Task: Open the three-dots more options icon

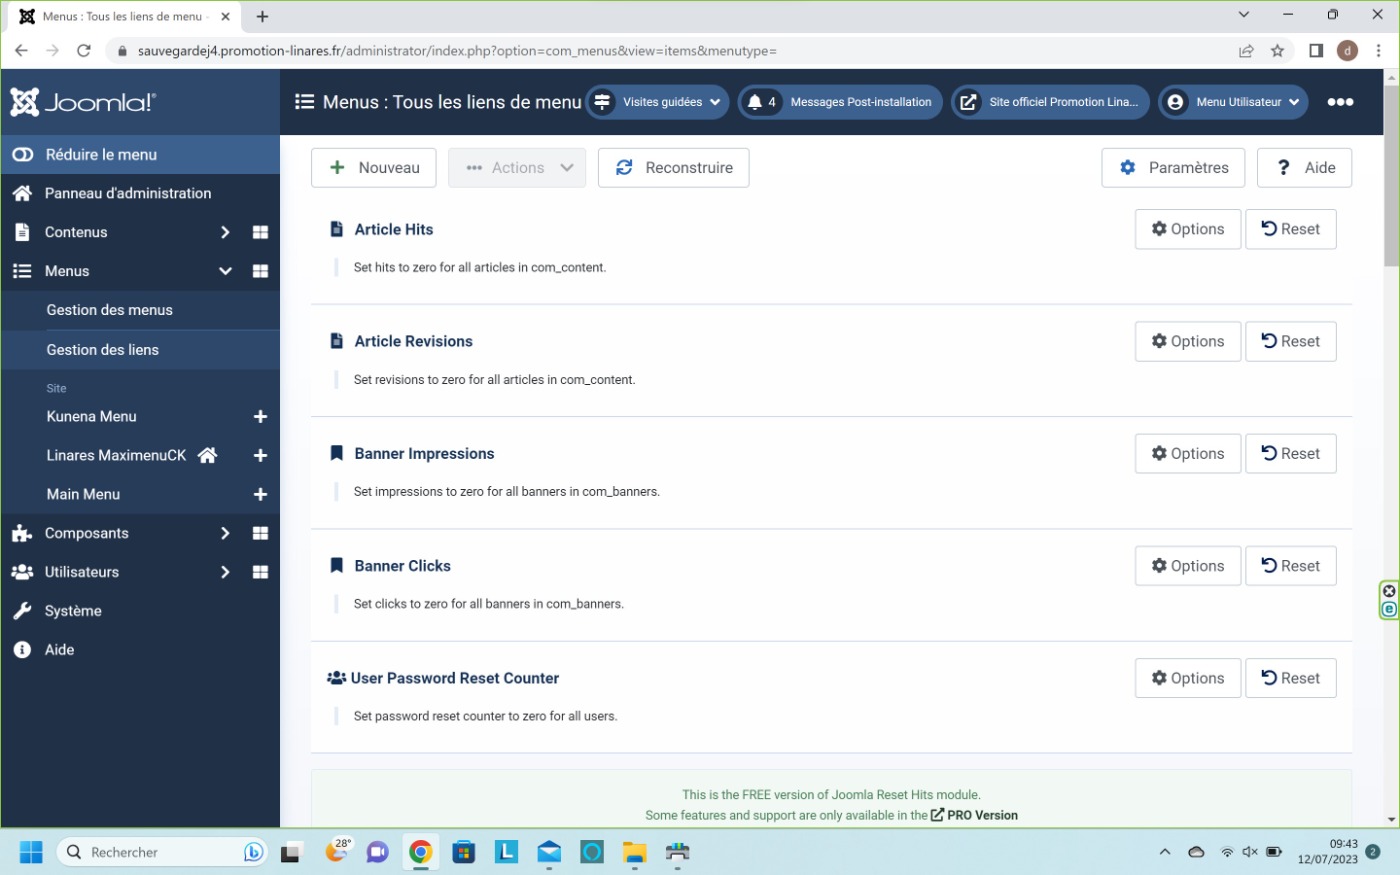Action: click(1340, 102)
